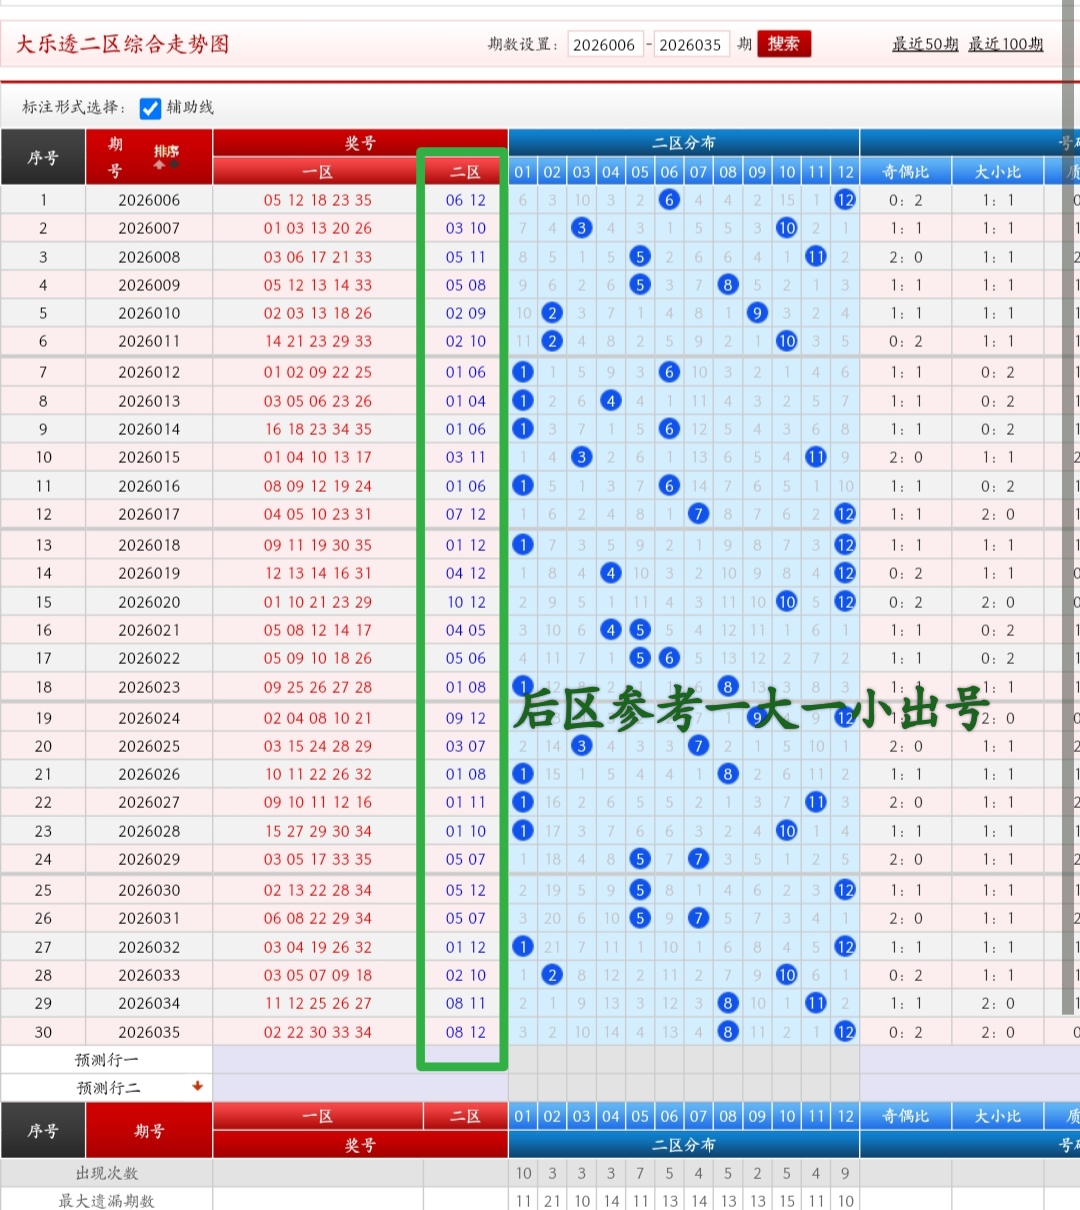Click the vertical scrollbar on right edge
The image size is (1080, 1210).
tap(1068, 500)
